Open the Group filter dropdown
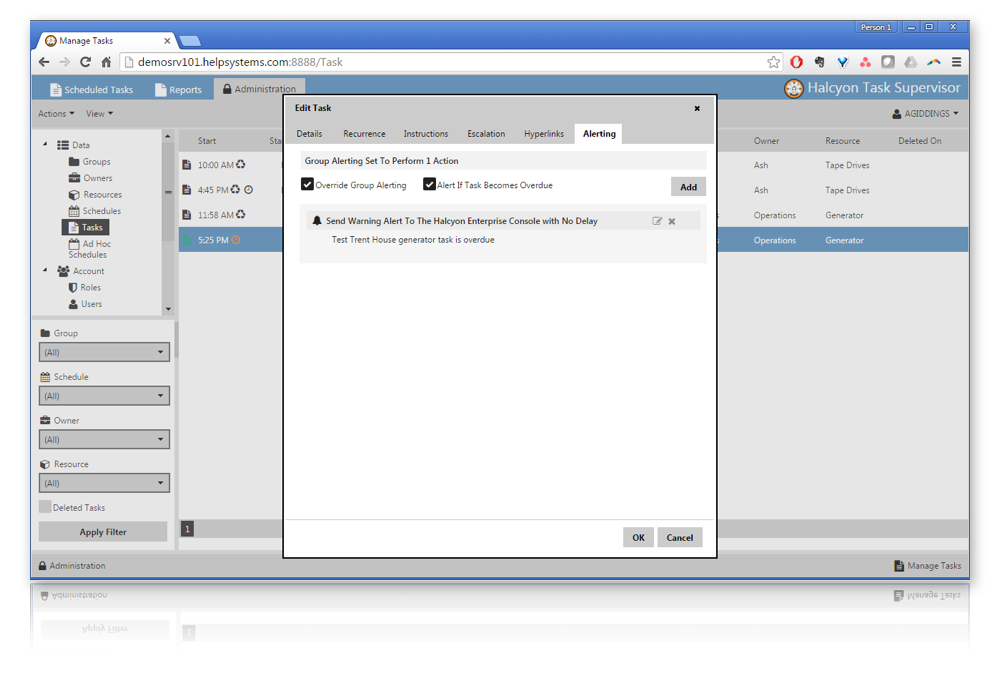1000x675 pixels. [x=104, y=352]
